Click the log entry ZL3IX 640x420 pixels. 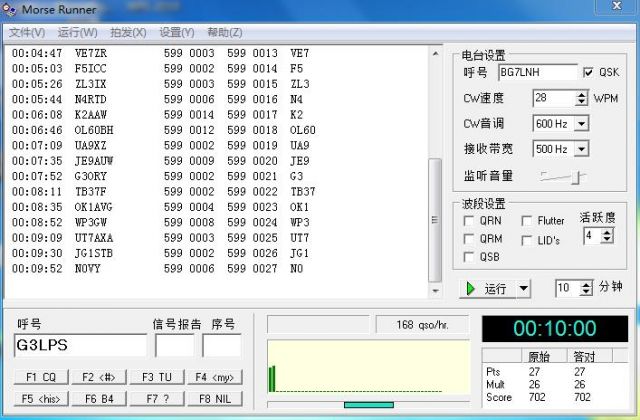point(91,84)
